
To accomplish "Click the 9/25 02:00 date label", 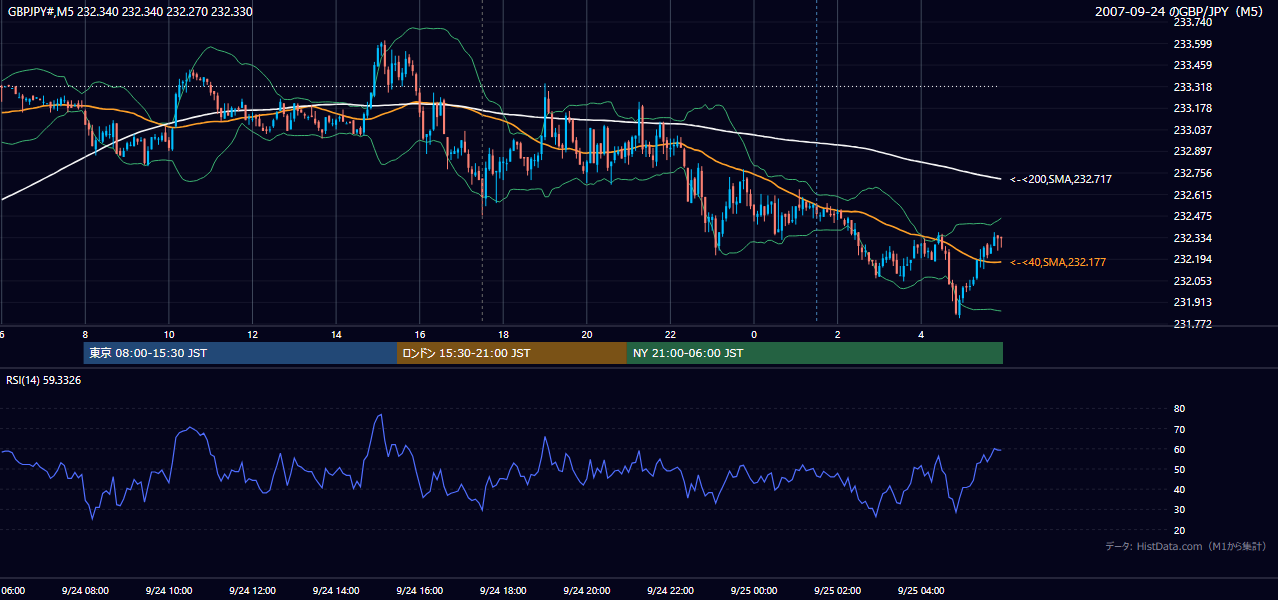I will [x=837, y=591].
